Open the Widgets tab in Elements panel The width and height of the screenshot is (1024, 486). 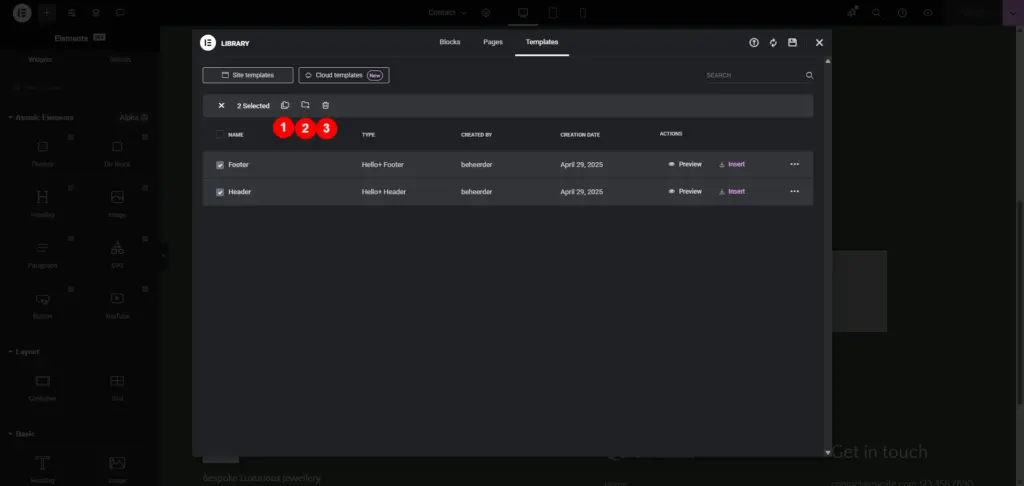pos(40,59)
